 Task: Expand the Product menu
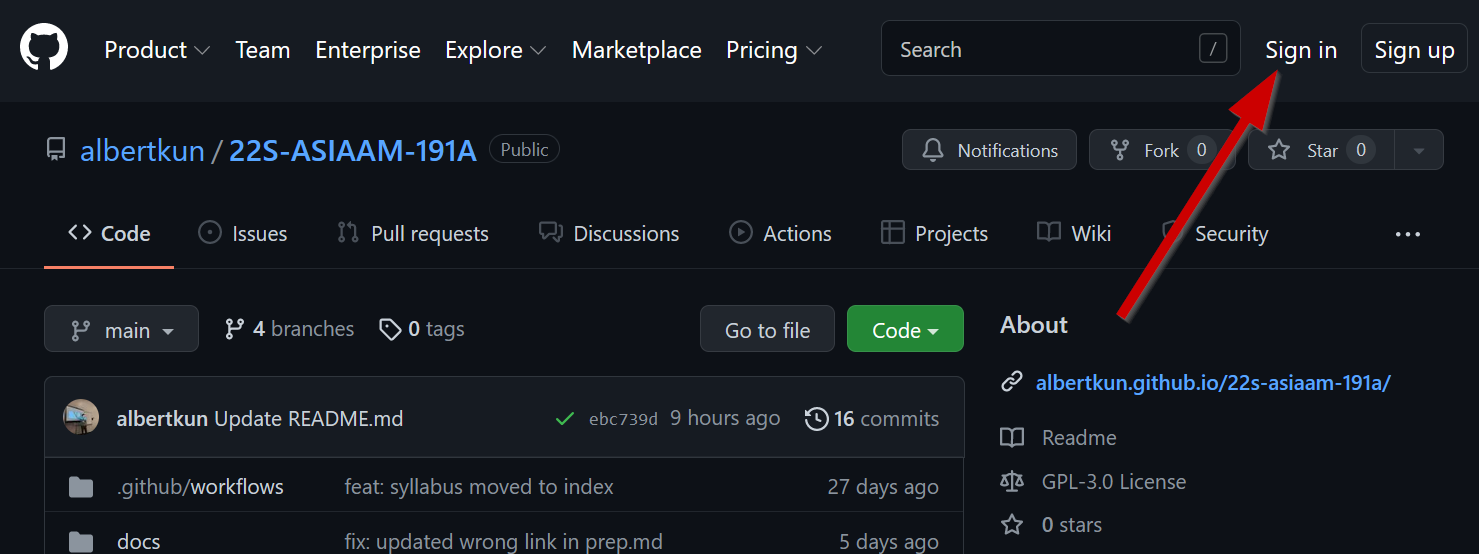tap(157, 50)
